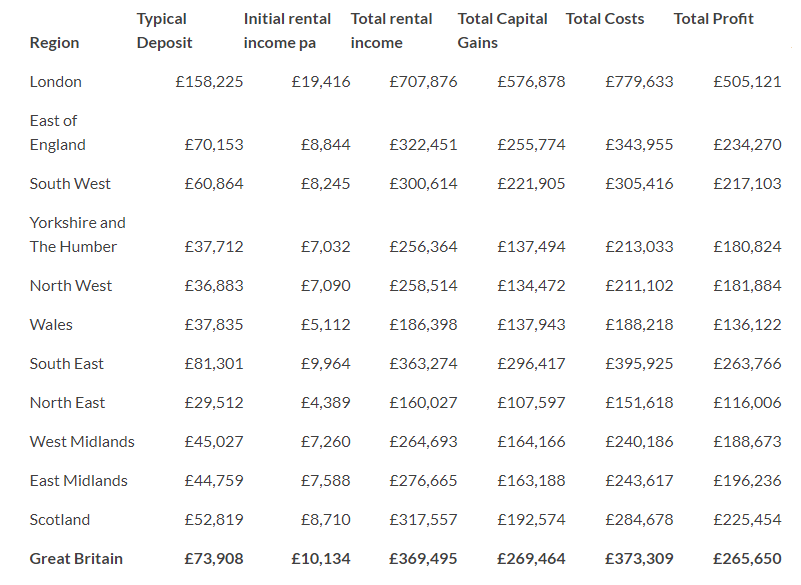
Task: Click West Midlands initial rental income £7,260
Action: click(325, 442)
